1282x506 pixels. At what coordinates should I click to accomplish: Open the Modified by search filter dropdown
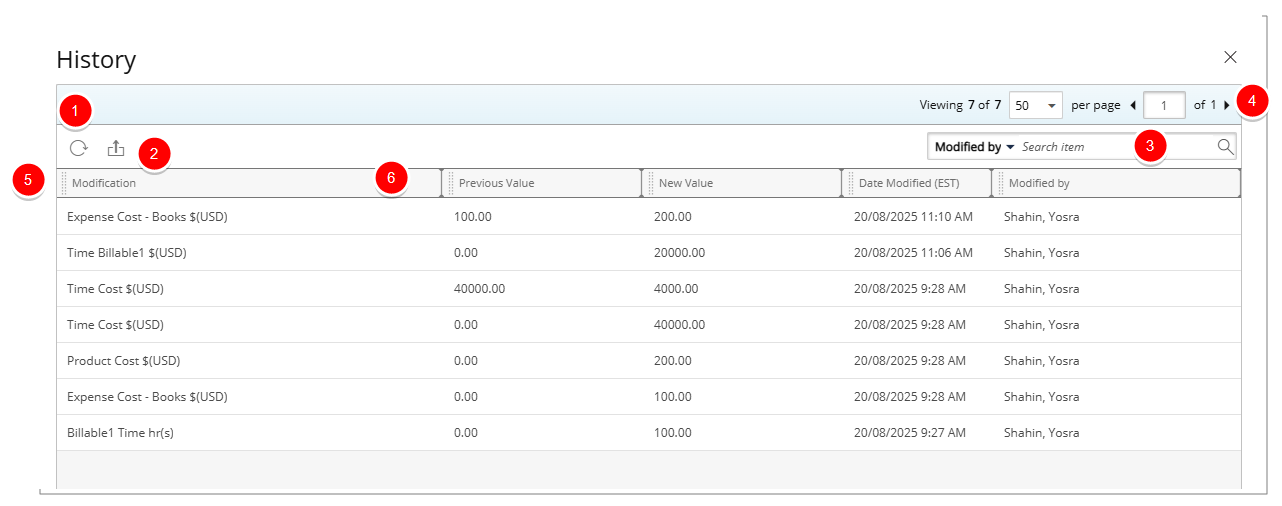[974, 147]
